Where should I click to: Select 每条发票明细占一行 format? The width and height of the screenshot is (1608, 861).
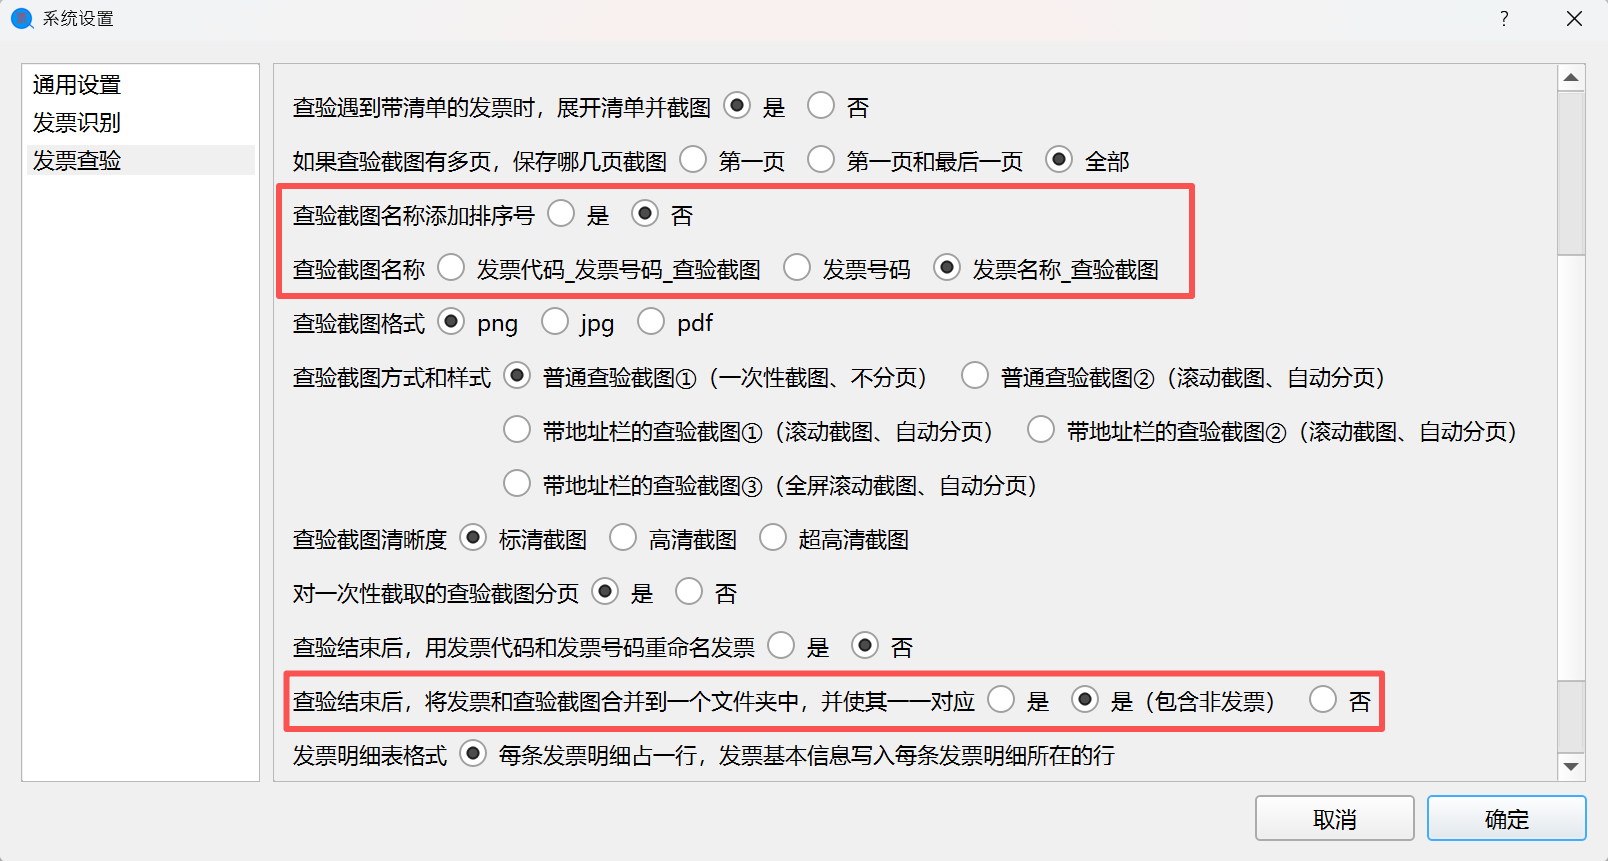[473, 754]
